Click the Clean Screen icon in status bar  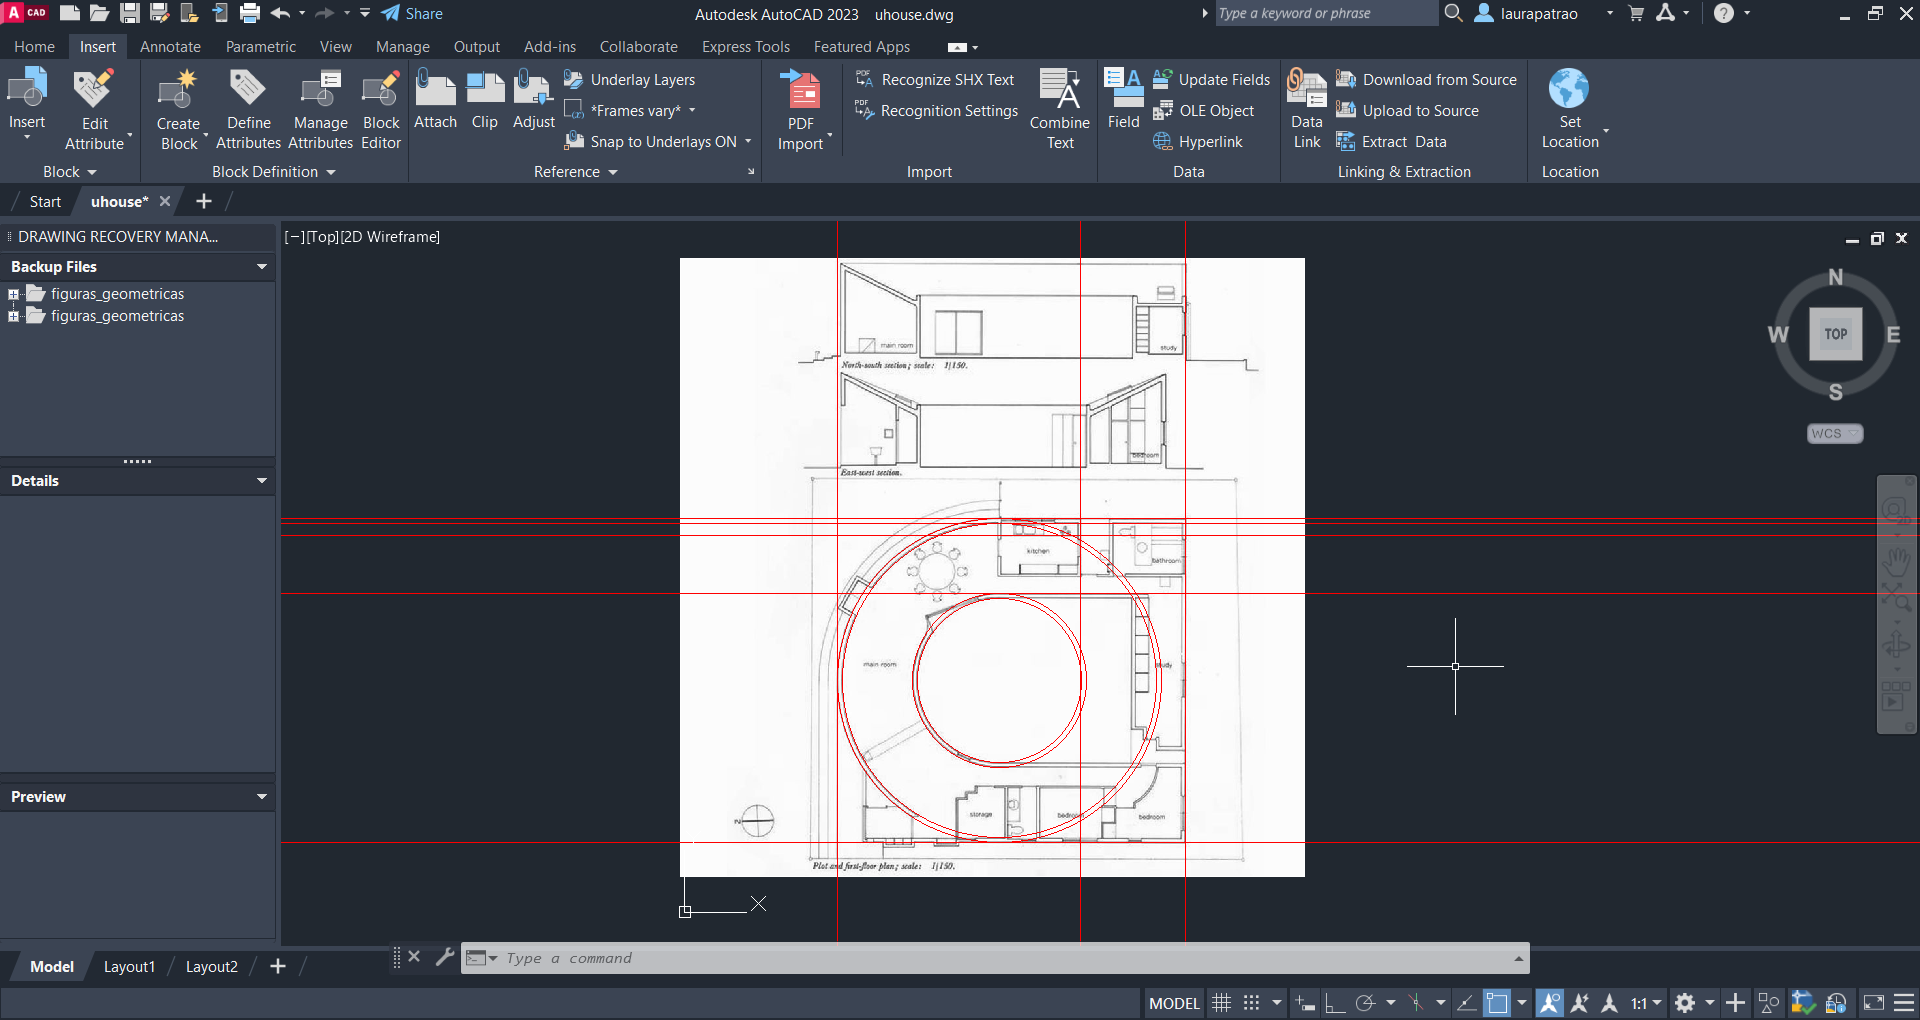pyautogui.click(x=1874, y=1003)
